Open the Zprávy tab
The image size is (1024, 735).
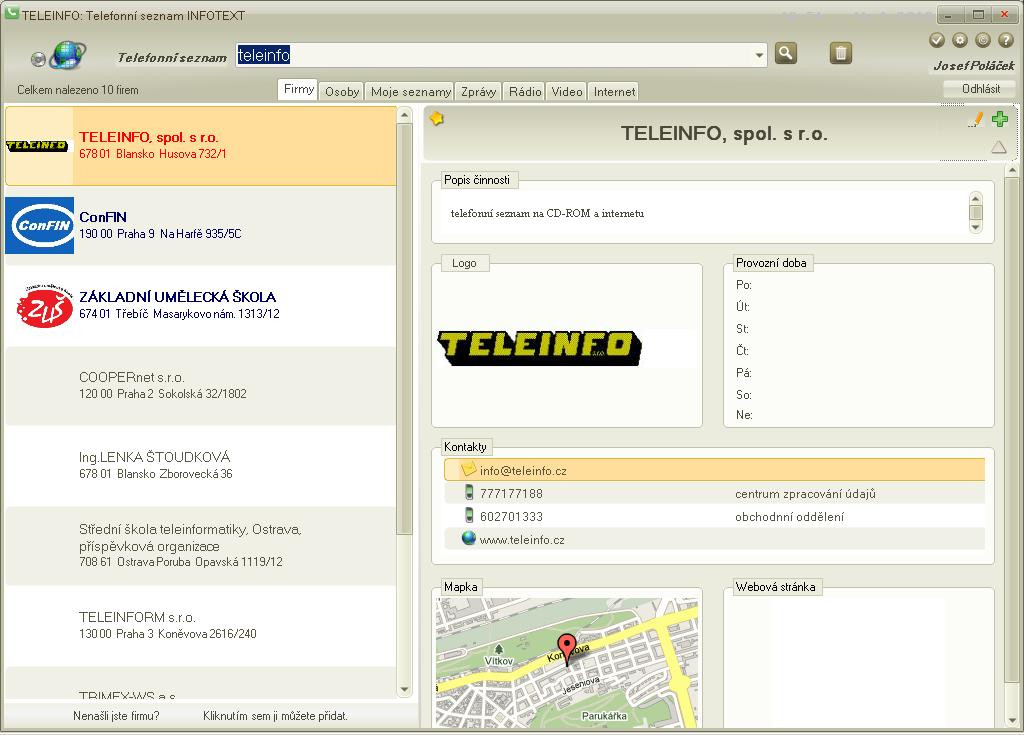tap(479, 91)
